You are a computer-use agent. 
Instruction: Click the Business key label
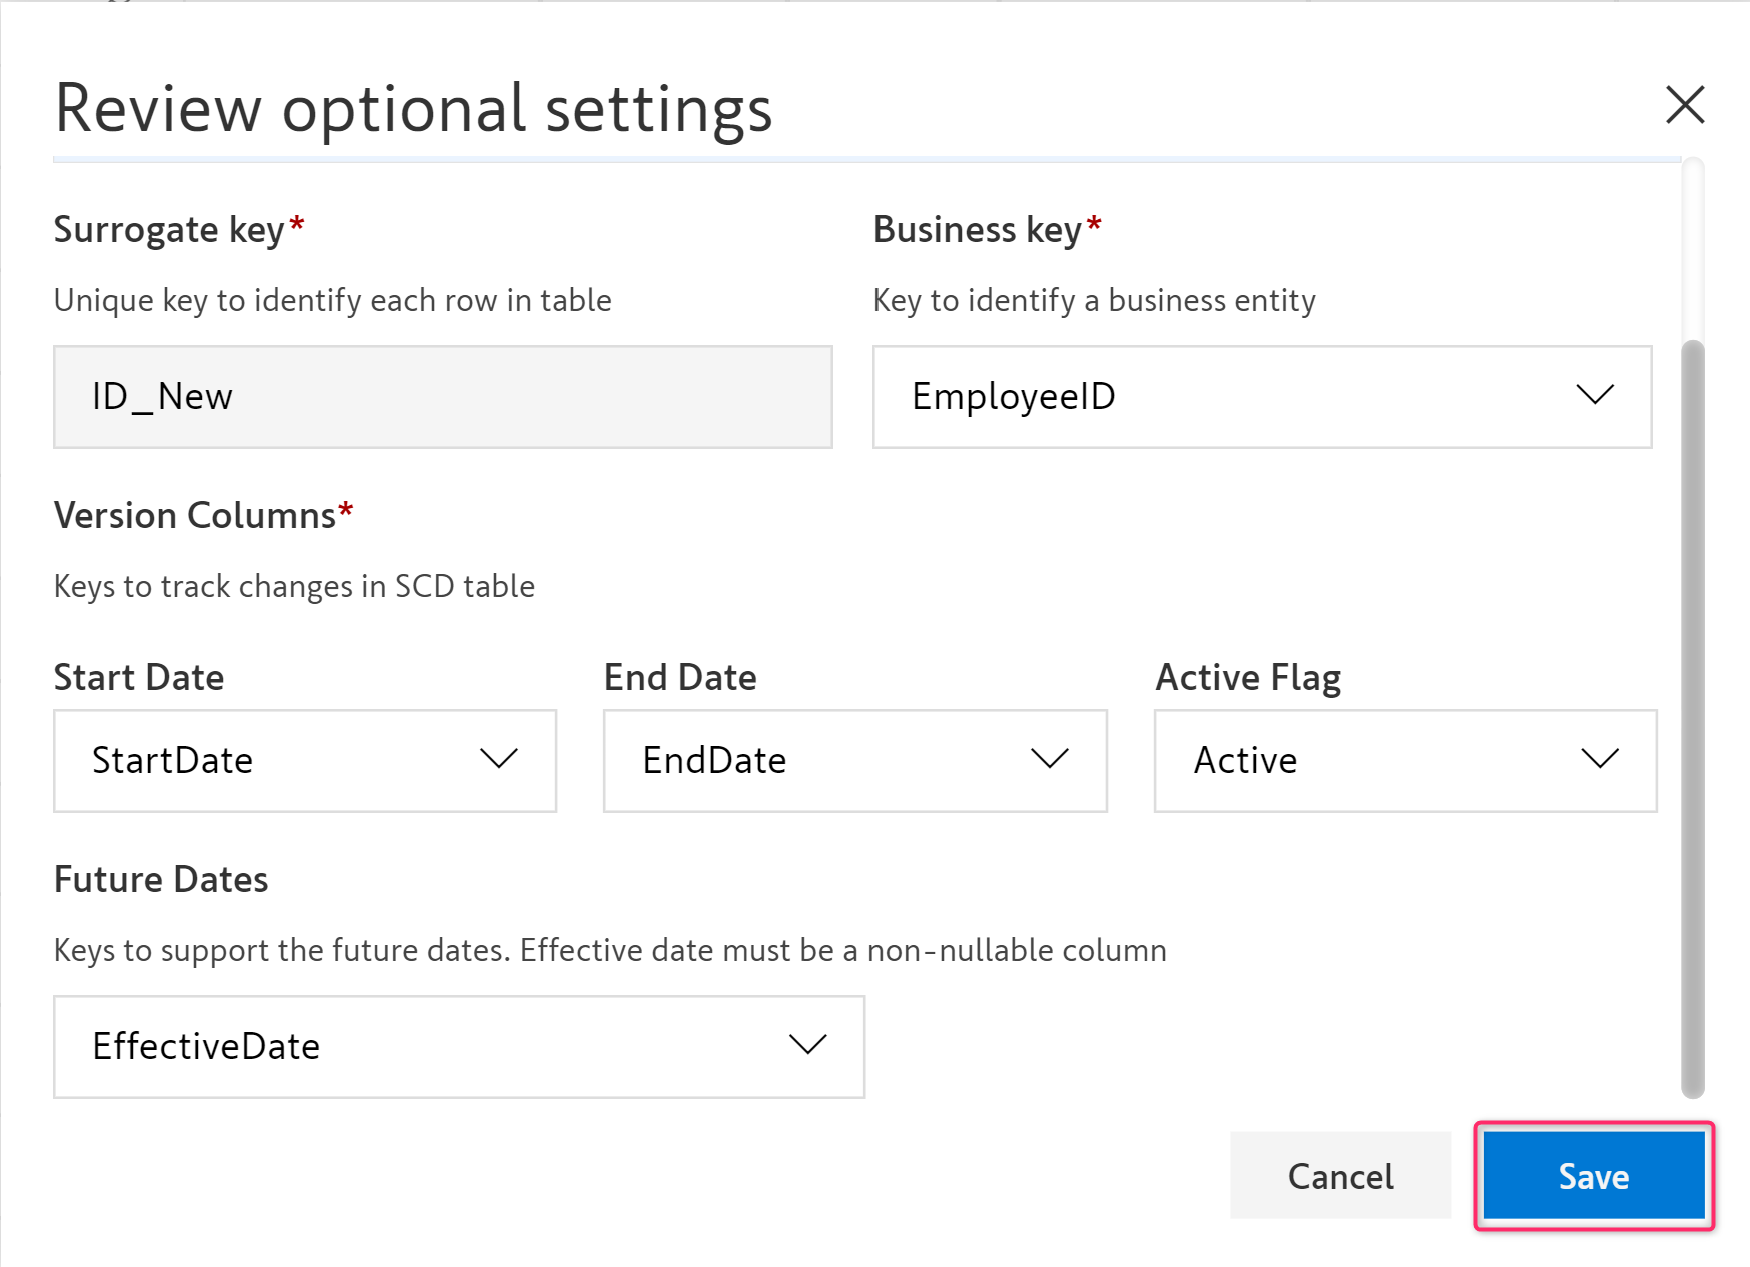[977, 230]
